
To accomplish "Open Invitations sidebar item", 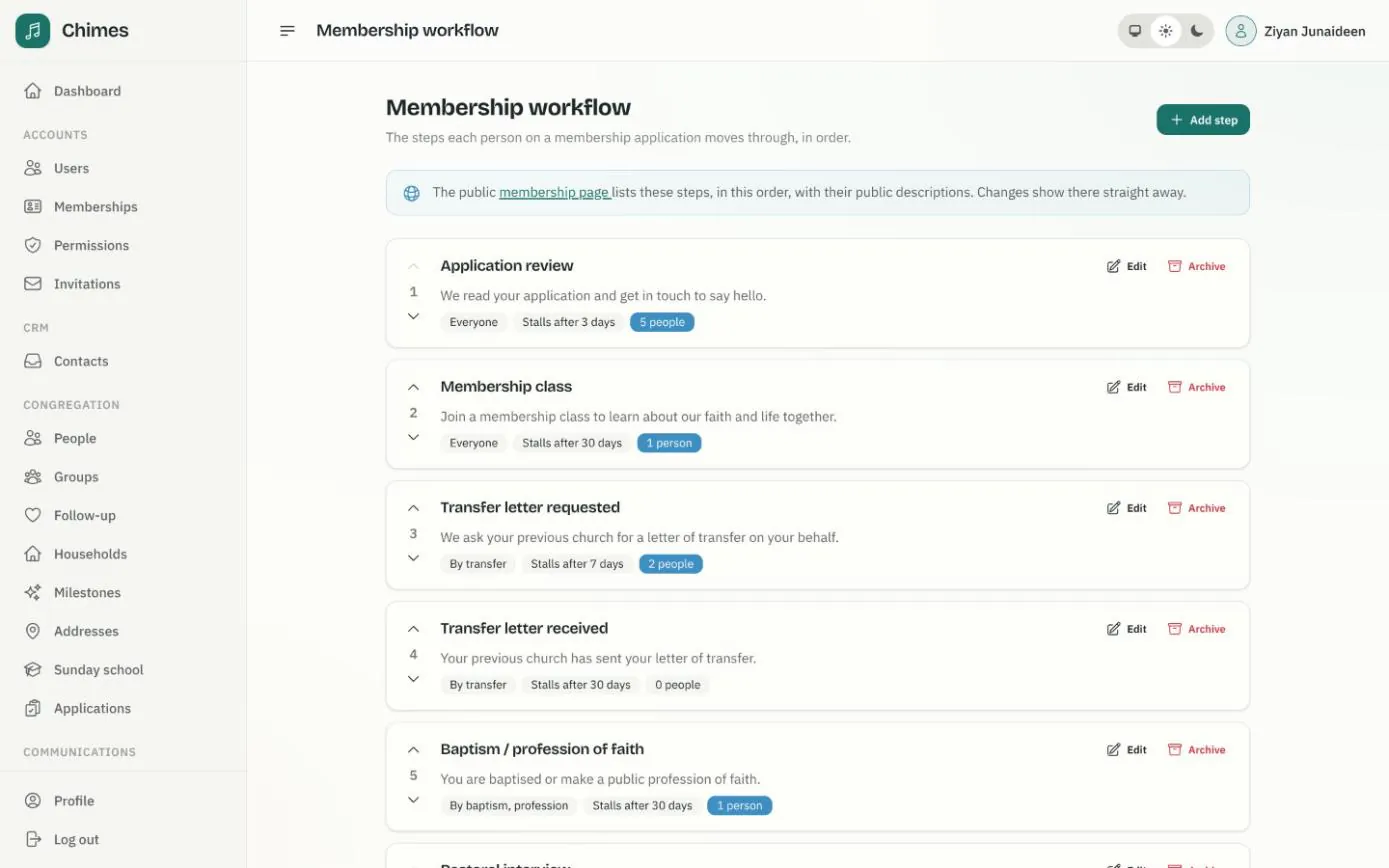I will click(x=123, y=284).
